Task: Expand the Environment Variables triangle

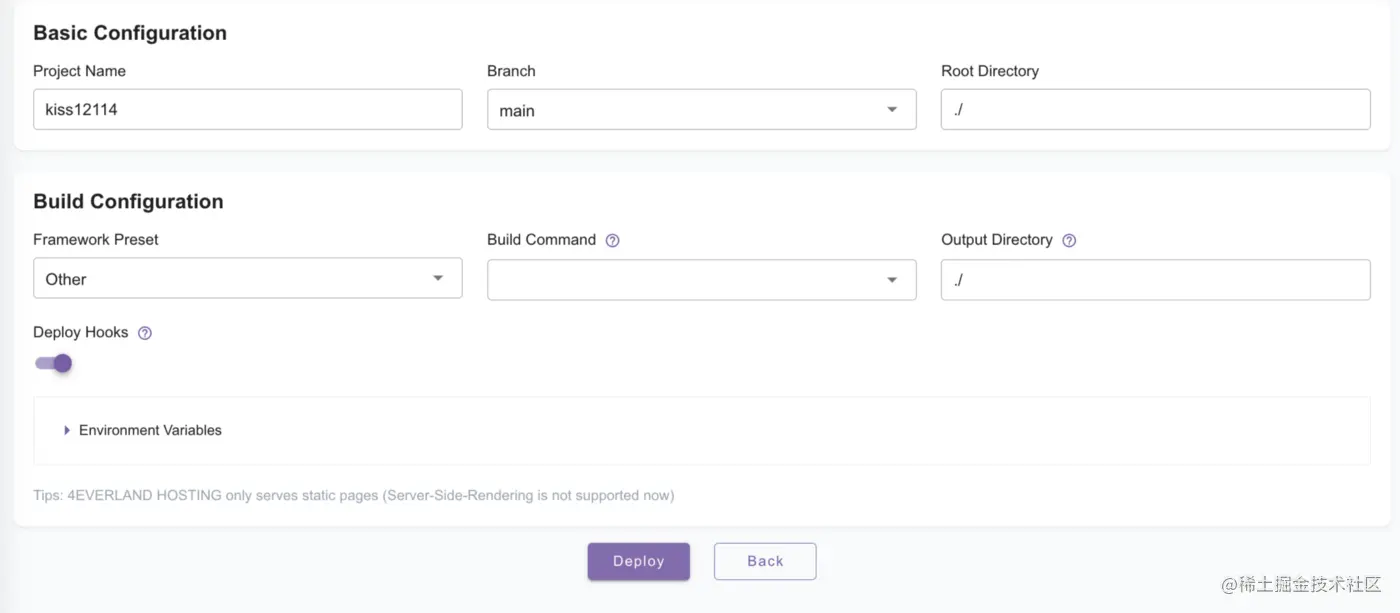Action: [67, 430]
